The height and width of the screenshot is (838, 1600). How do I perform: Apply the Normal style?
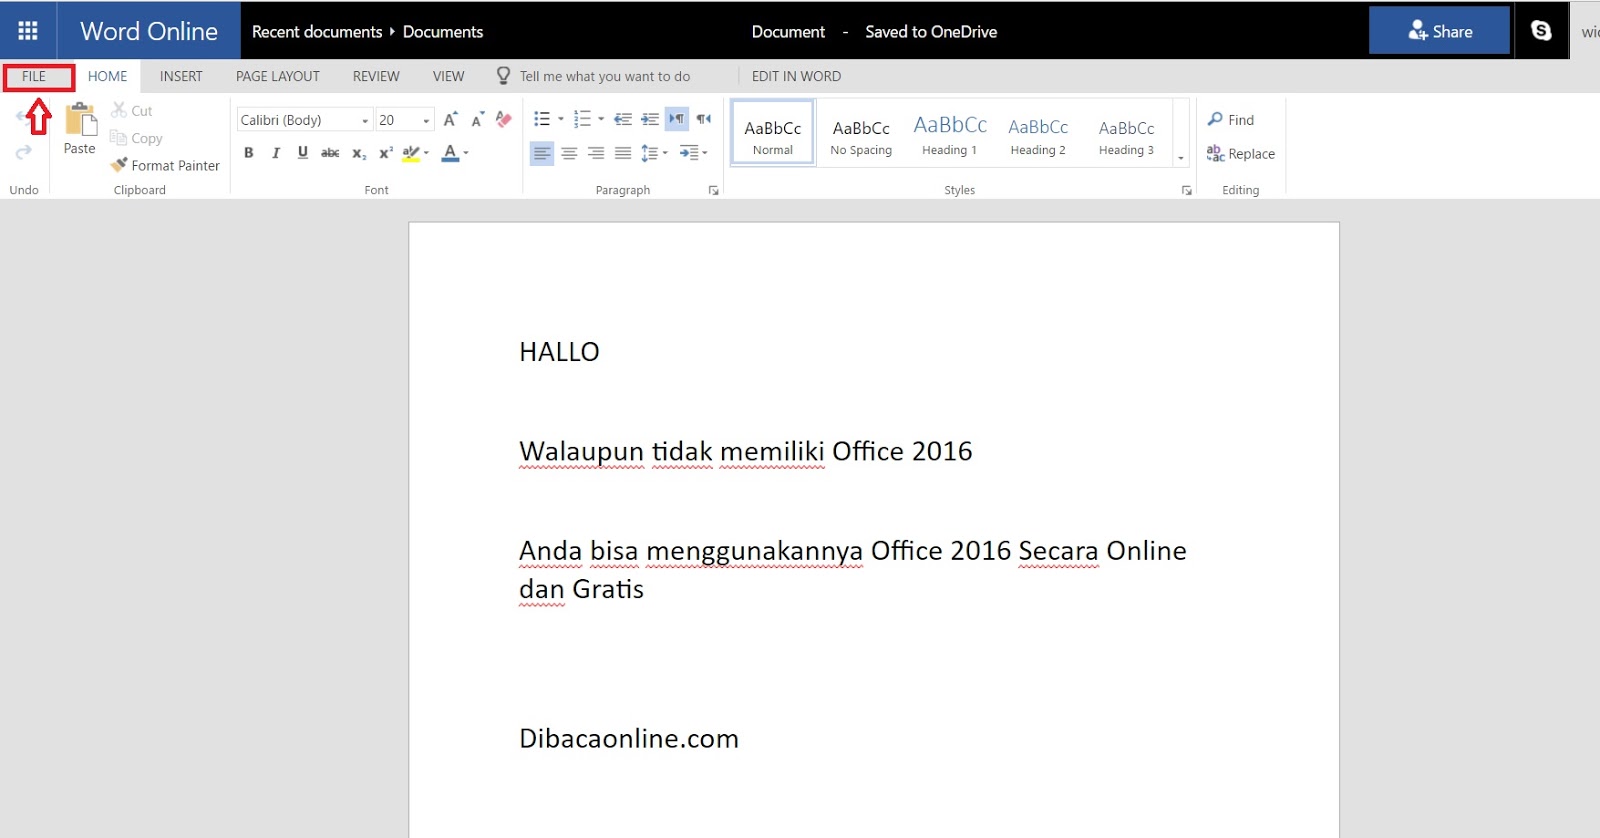773,132
